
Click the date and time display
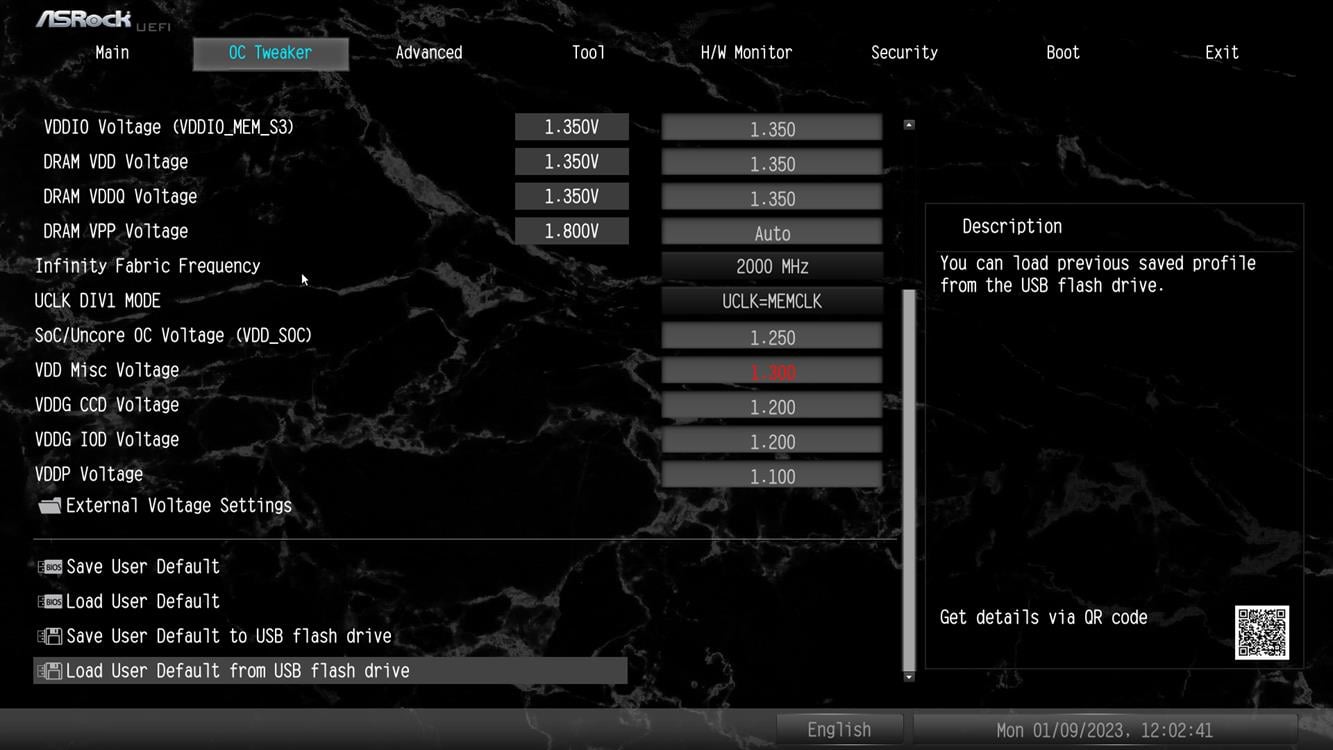[x=1104, y=730]
